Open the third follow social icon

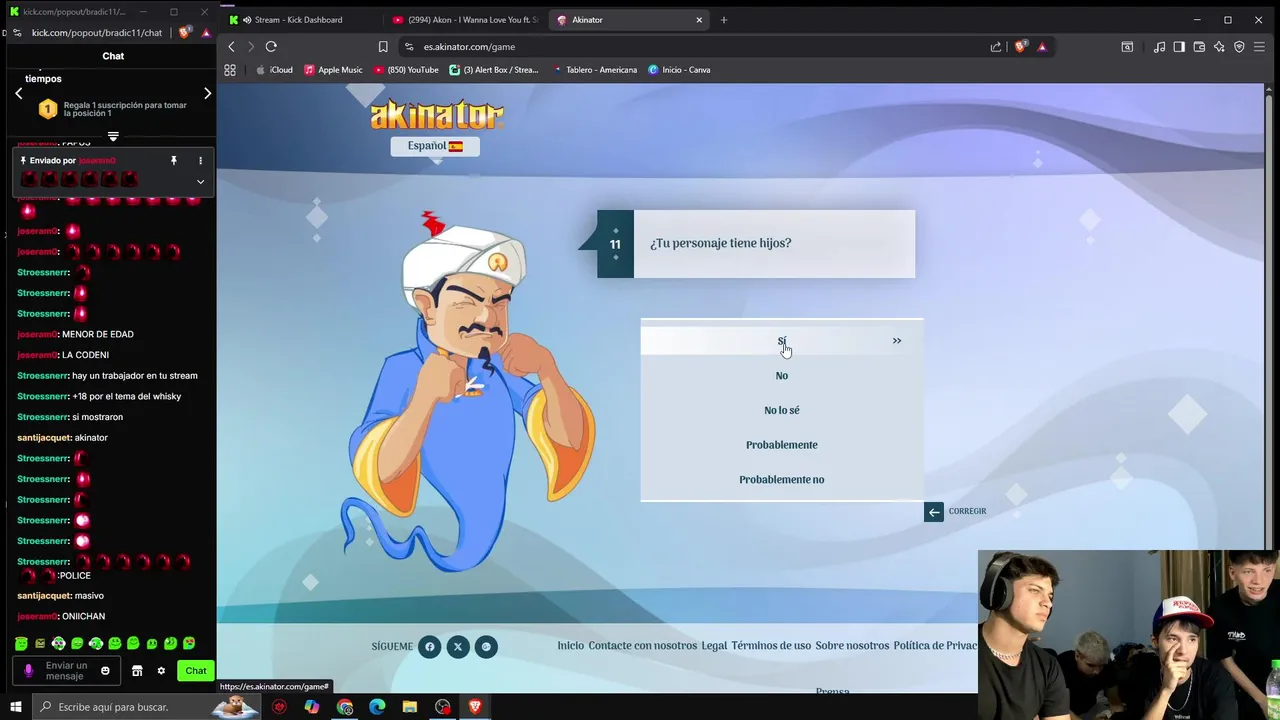(x=486, y=647)
